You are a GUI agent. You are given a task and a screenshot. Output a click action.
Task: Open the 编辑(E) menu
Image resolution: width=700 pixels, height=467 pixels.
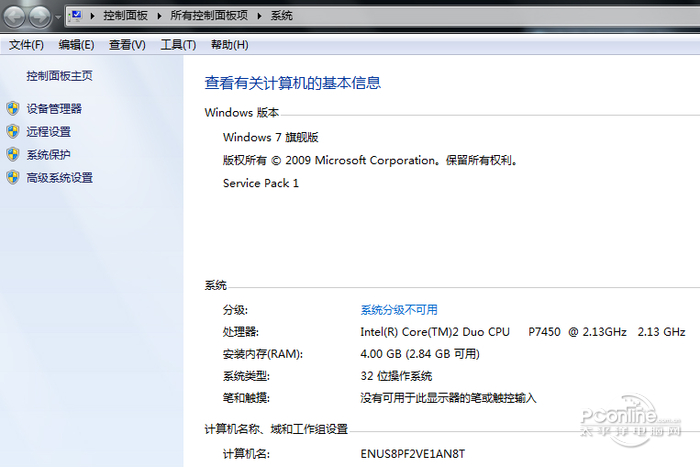[76, 45]
